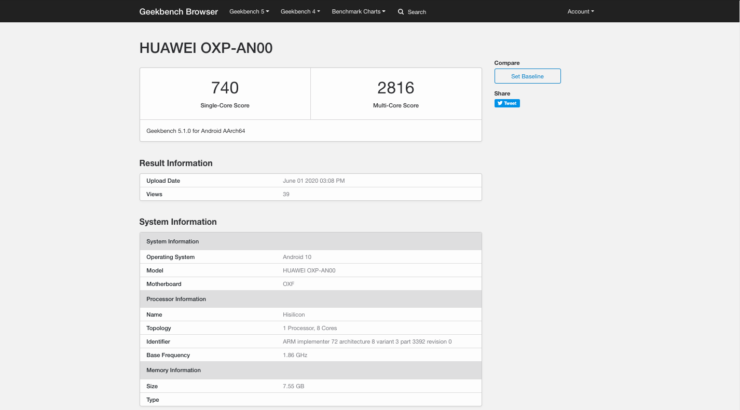
Task: Select the memory size '7.55 GB'
Action: [x=293, y=386]
